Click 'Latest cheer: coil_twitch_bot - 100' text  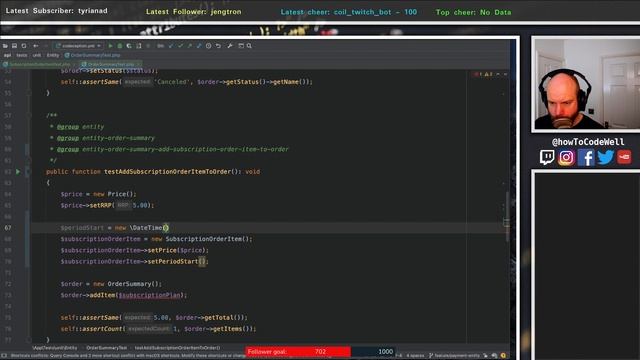click(349, 12)
